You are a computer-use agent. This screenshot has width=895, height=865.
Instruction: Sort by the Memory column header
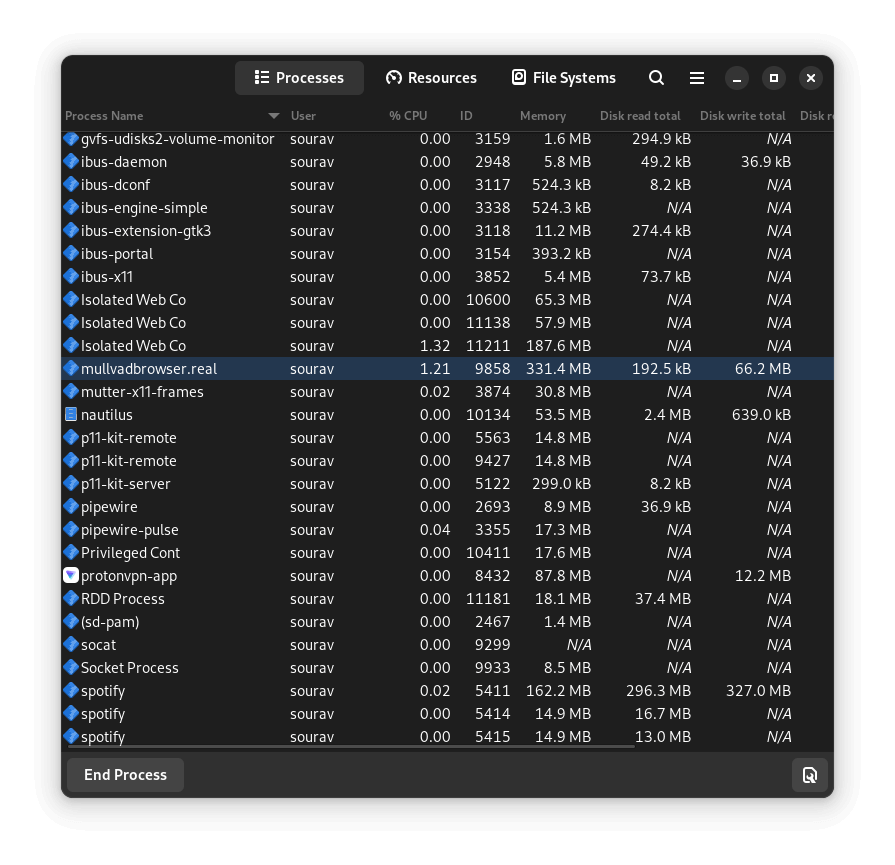coord(542,116)
